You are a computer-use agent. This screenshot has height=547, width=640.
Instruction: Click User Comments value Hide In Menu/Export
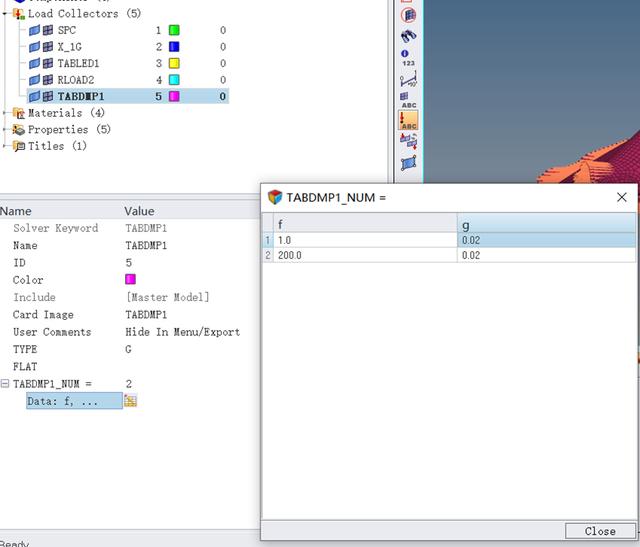point(182,332)
